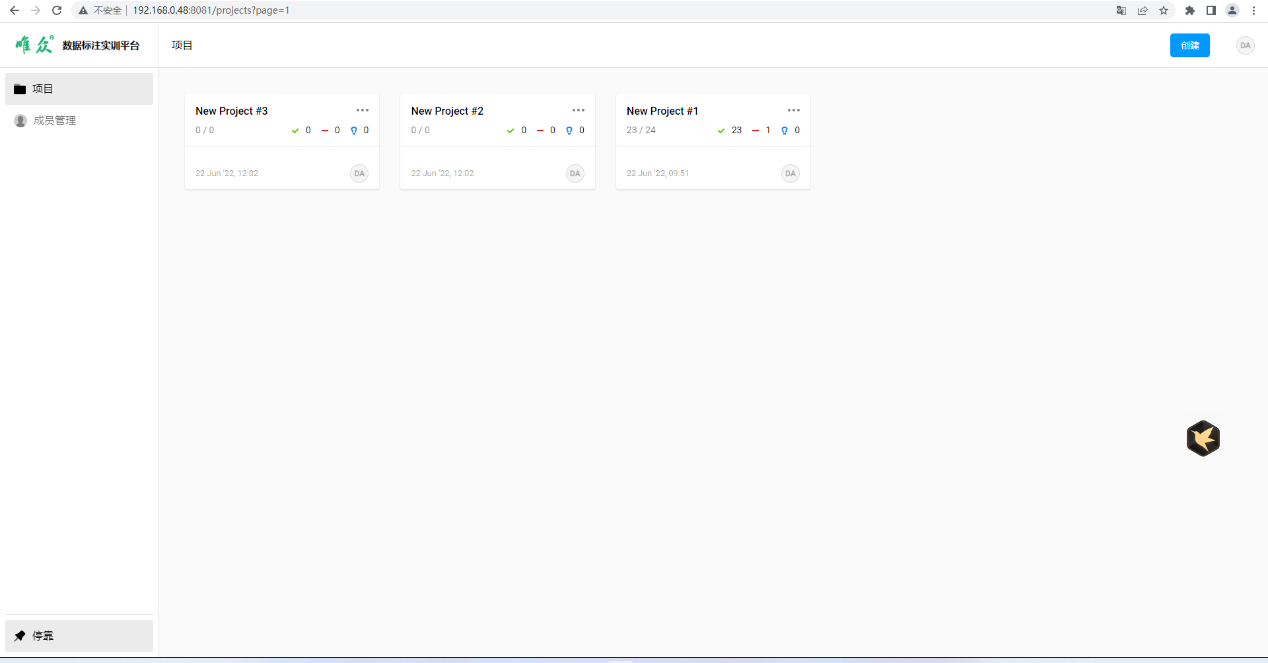This screenshot has width=1268, height=663.
Task: Click the blue 创建 button
Action: pos(1189,45)
